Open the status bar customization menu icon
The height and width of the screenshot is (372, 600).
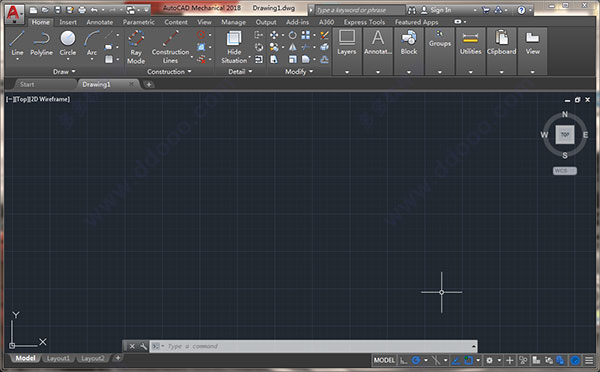pyautogui.click(x=589, y=360)
